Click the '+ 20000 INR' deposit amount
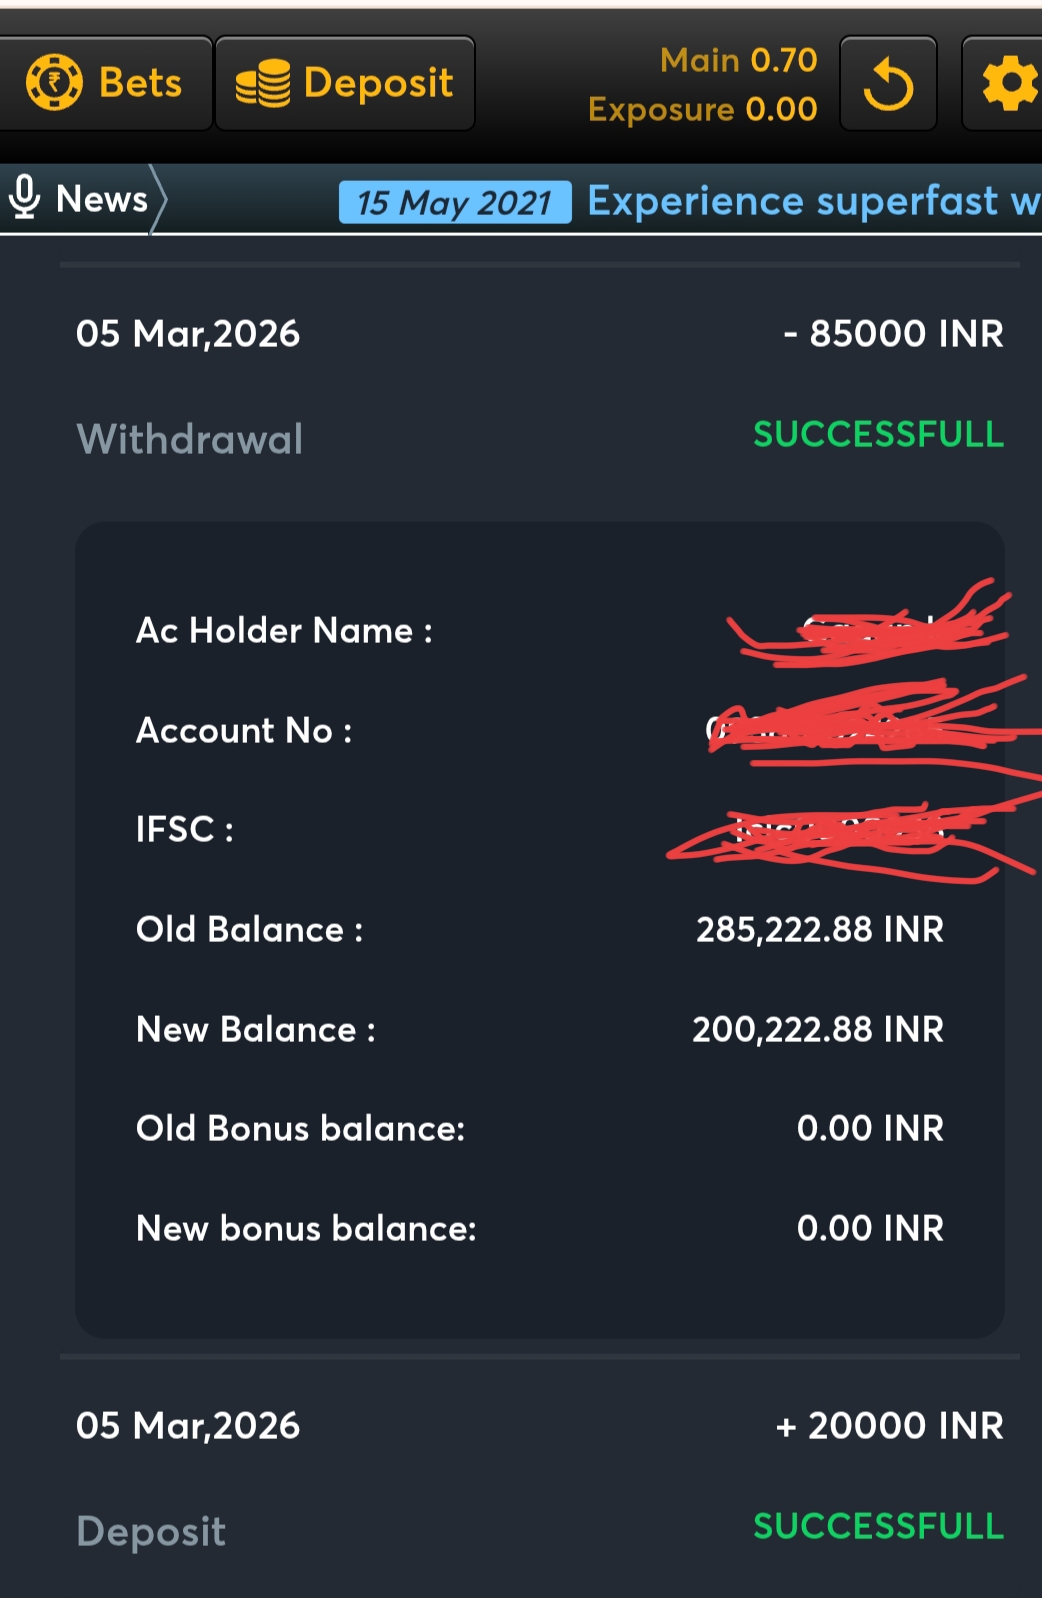1042x1598 pixels. (x=889, y=1426)
